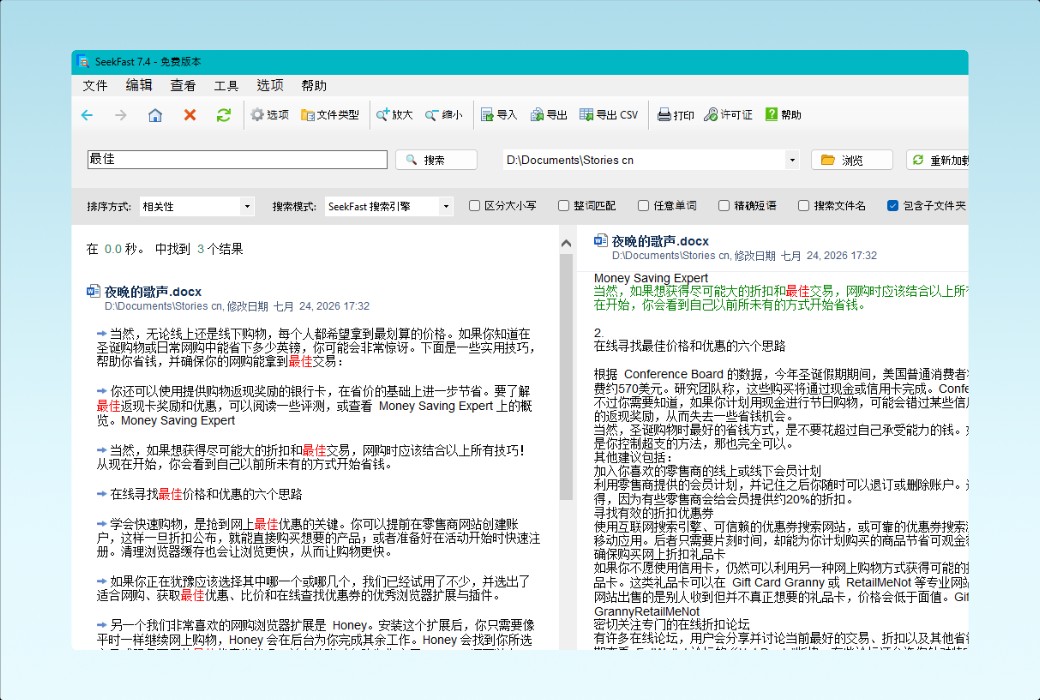Click the red X stop icon
This screenshot has height=700, width=1040.
(190, 115)
